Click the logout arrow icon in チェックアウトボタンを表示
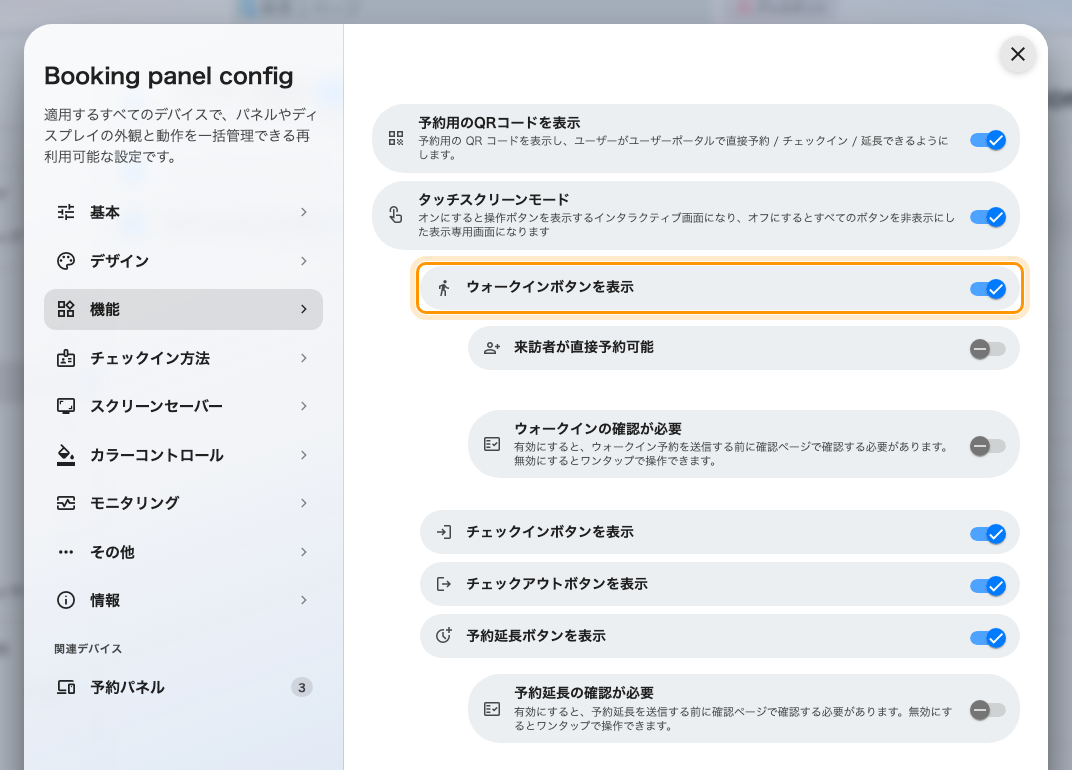This screenshot has height=770, width=1072. 444,584
